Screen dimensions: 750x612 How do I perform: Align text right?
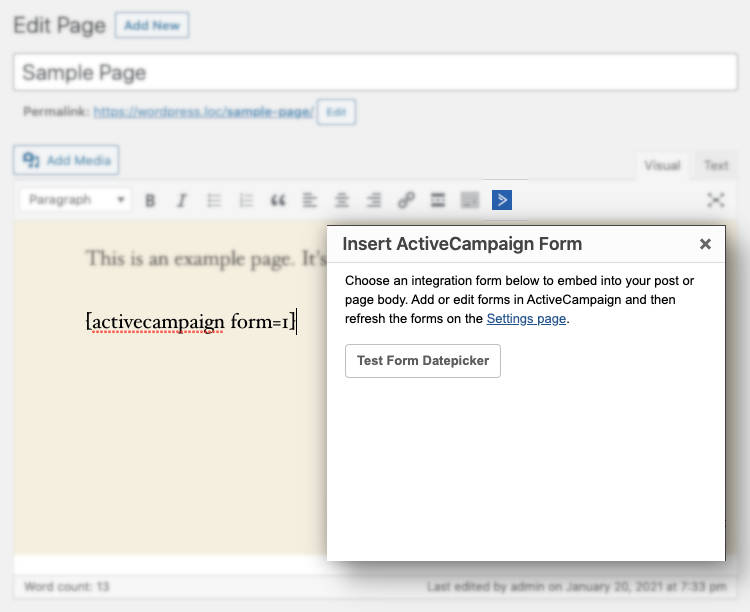tap(374, 200)
